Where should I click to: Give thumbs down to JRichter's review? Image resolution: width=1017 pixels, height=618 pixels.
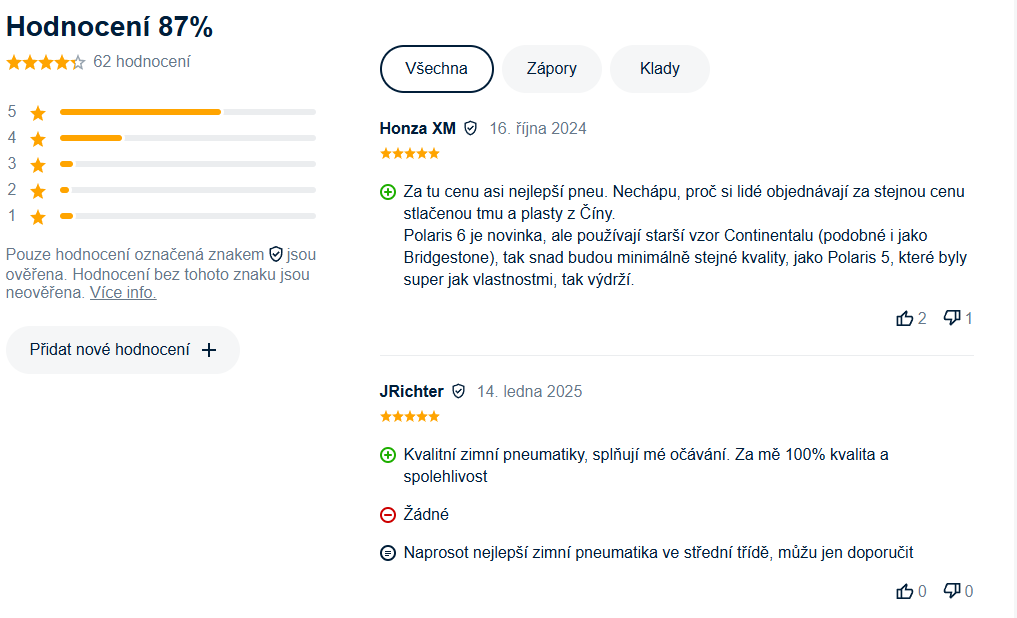(951, 591)
